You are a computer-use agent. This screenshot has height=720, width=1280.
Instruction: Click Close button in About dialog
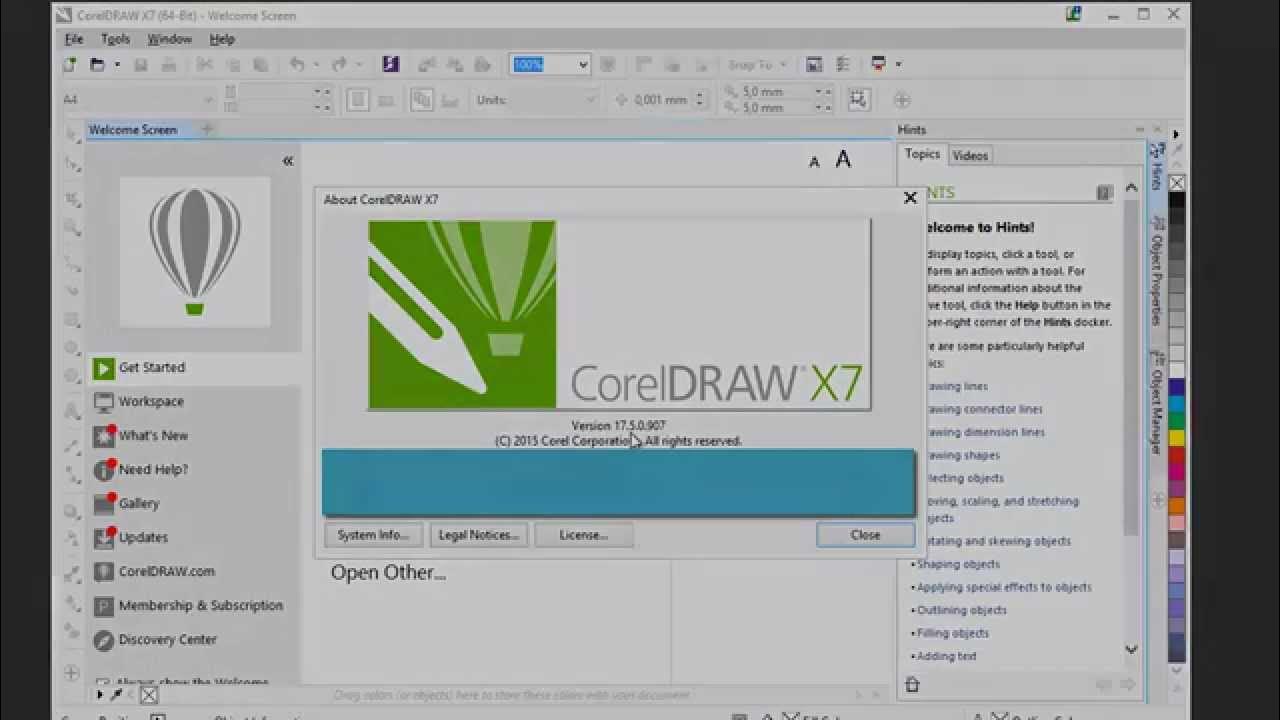(865, 535)
